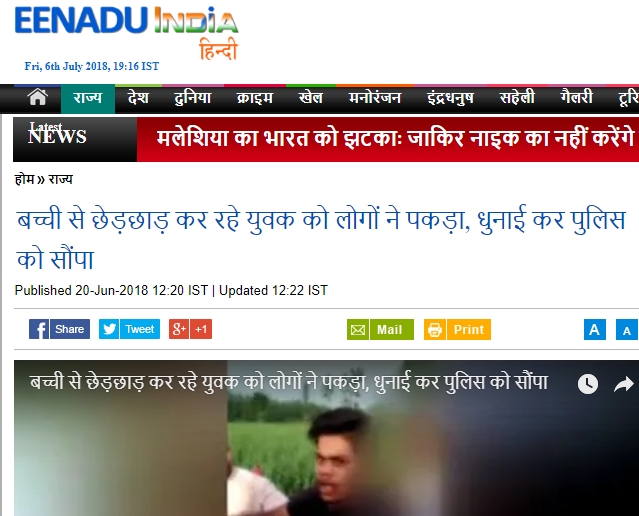Viewport: 639px width, 516px height.
Task: Click the Google Plus +1 button
Action: click(190, 329)
